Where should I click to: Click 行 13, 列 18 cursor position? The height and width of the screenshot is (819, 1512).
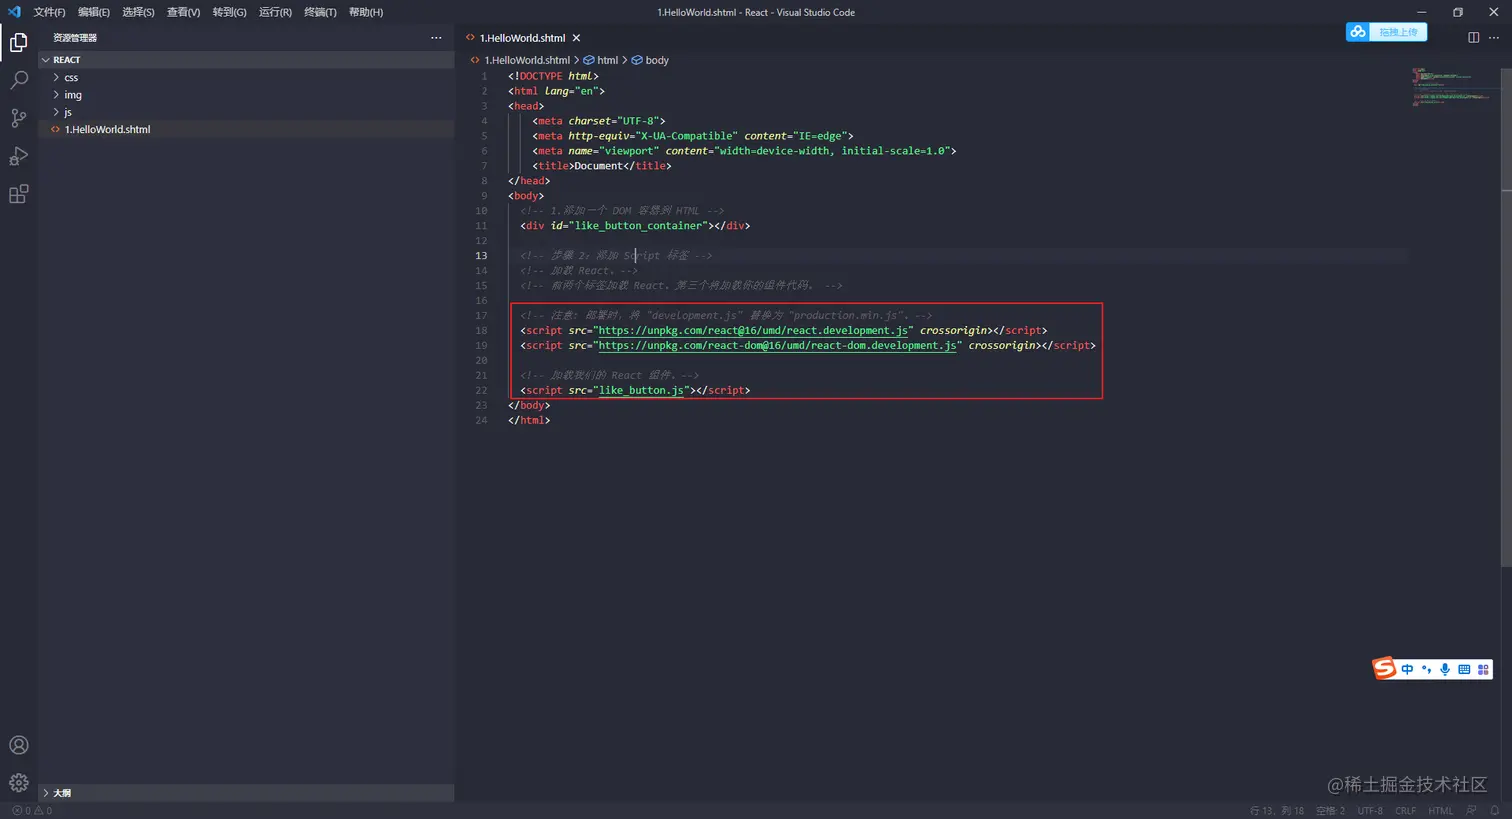[x=1277, y=811]
